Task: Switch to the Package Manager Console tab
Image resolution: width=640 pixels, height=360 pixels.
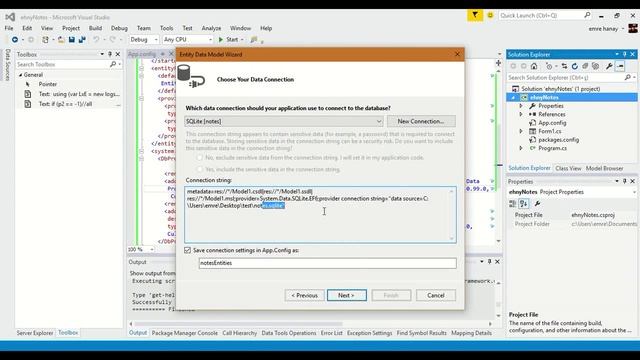Action: (184, 333)
